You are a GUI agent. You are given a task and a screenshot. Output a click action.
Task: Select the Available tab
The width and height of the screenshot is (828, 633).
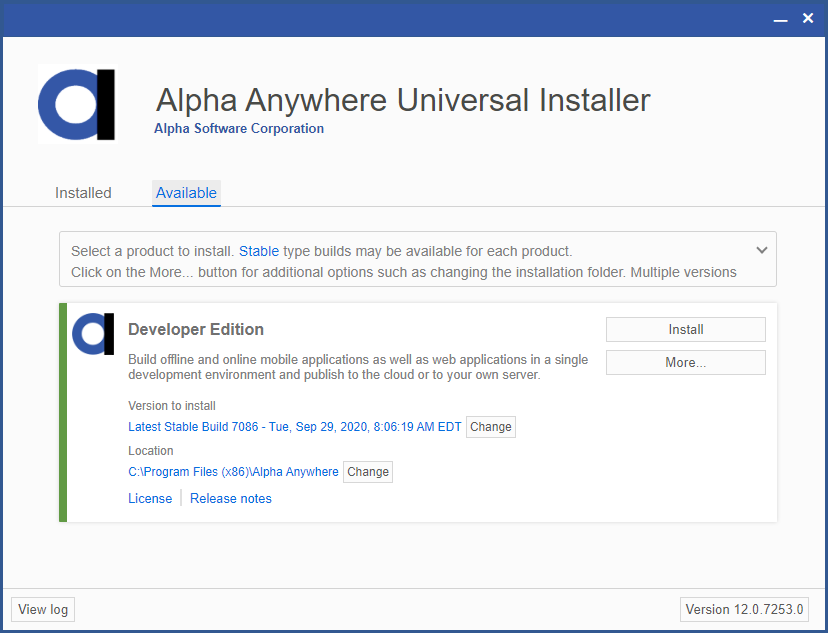tap(186, 193)
